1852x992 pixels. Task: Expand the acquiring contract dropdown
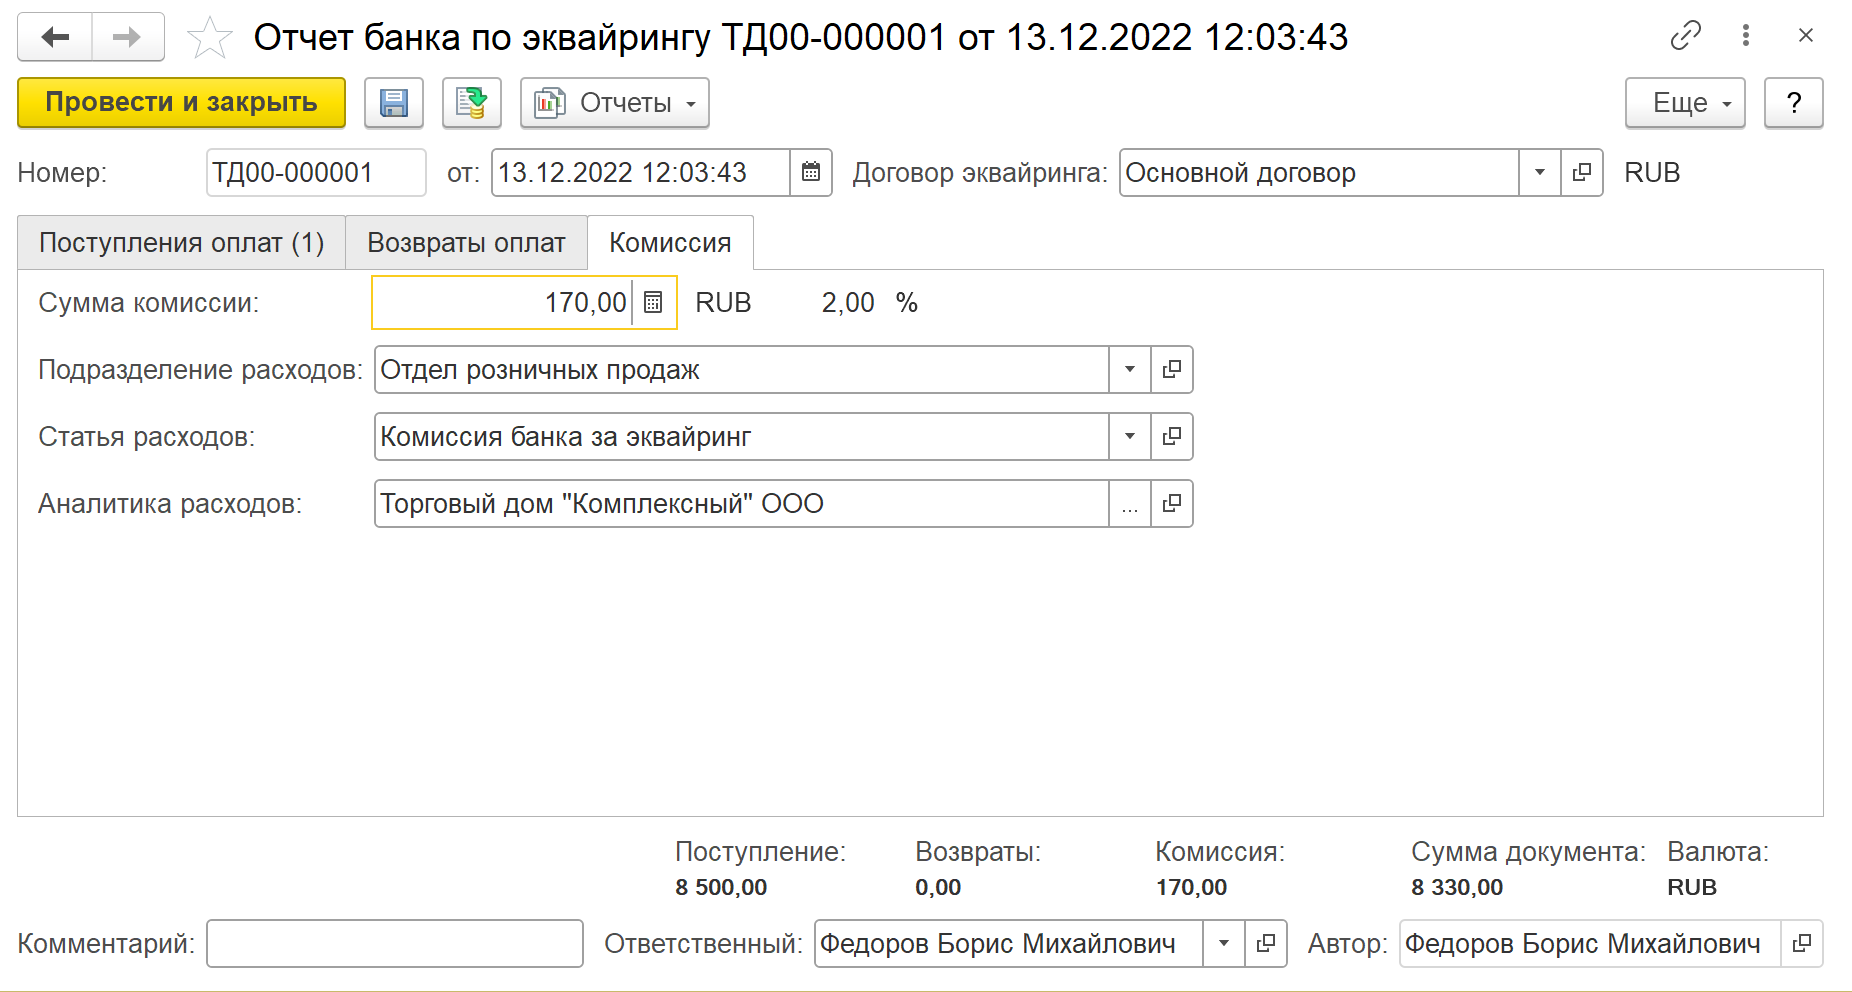(1540, 173)
